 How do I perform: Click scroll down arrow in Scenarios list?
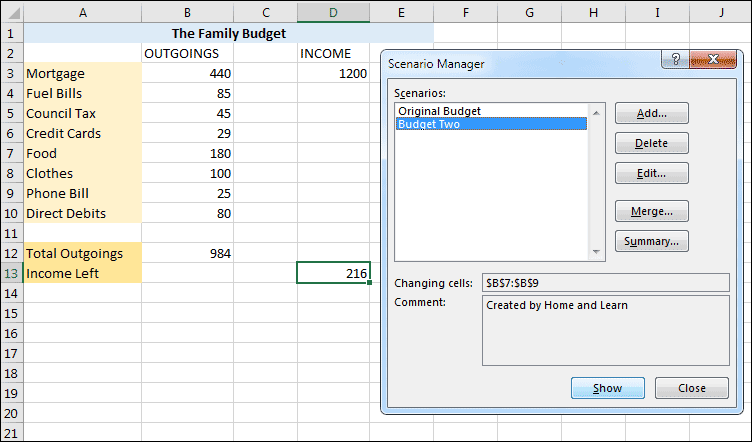598,251
